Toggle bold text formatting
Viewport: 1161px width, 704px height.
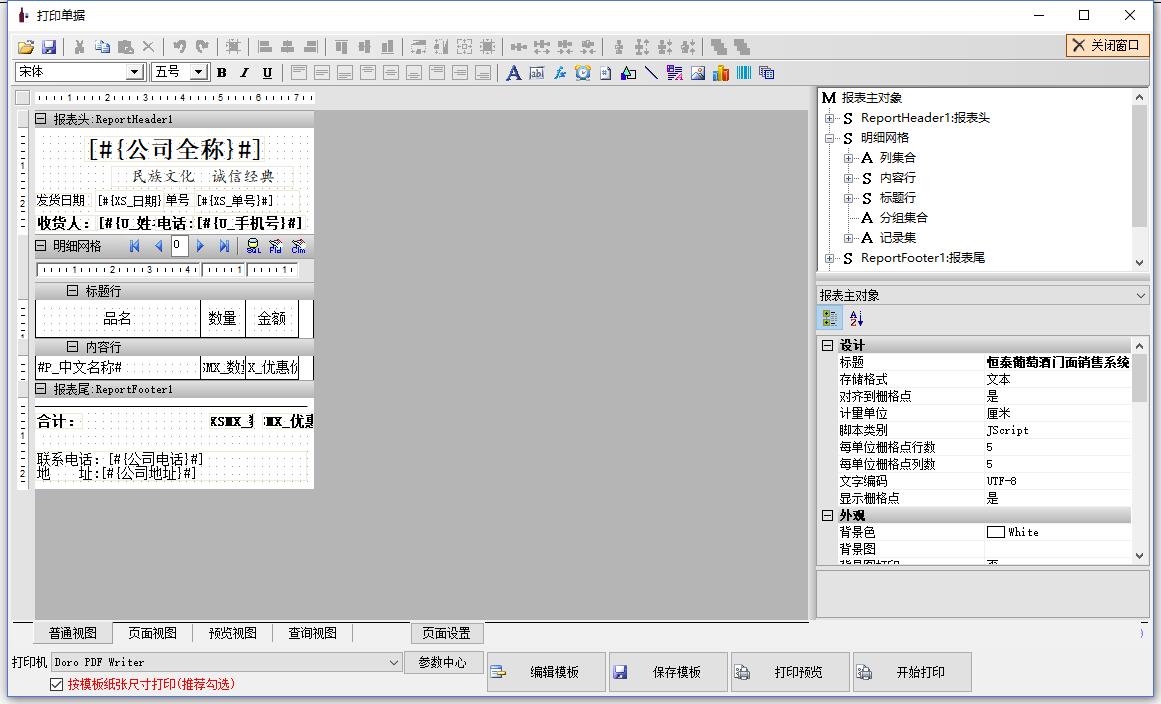tap(221, 73)
